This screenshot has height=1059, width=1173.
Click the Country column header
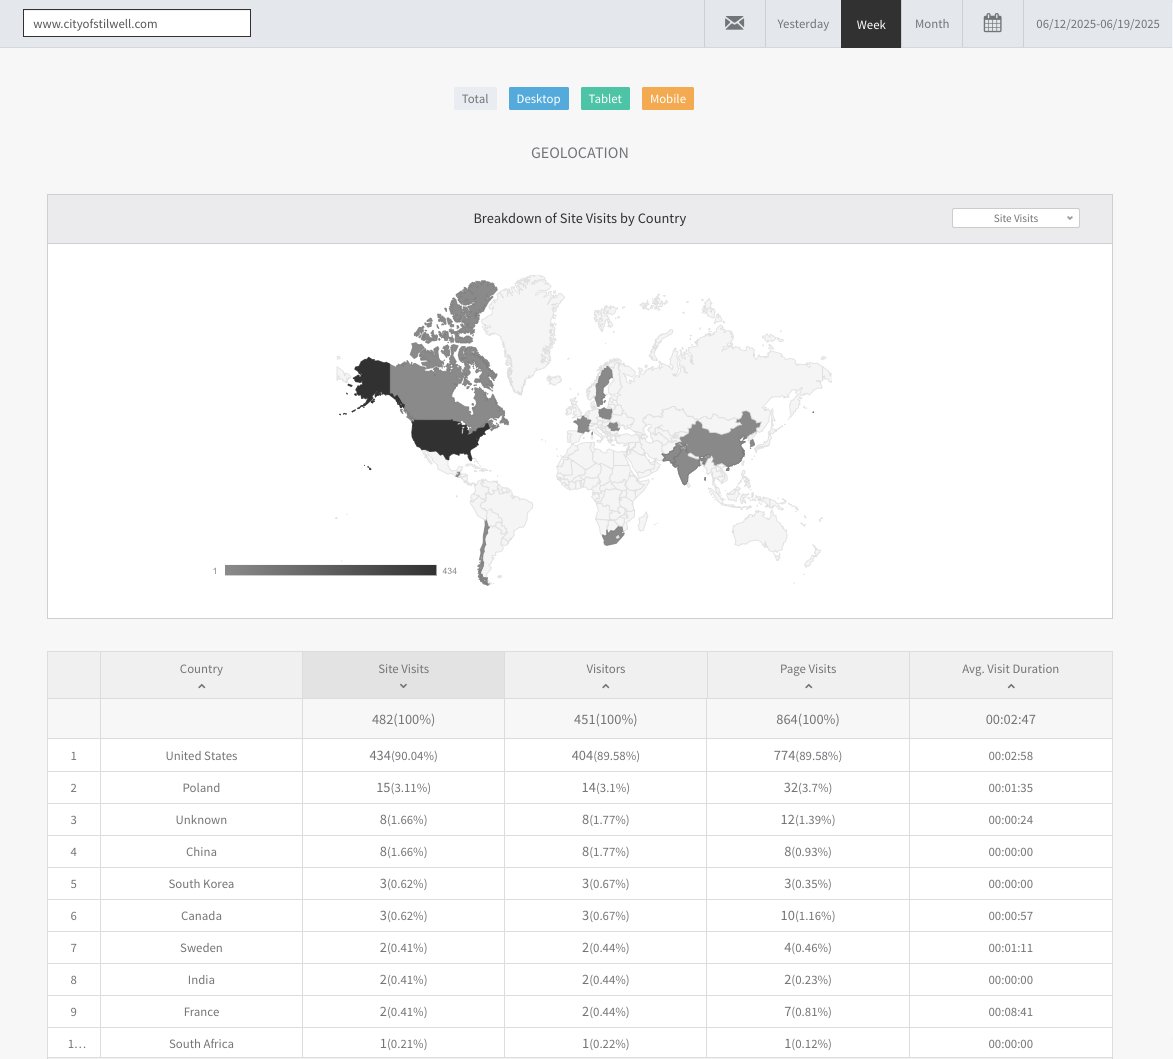click(201, 675)
